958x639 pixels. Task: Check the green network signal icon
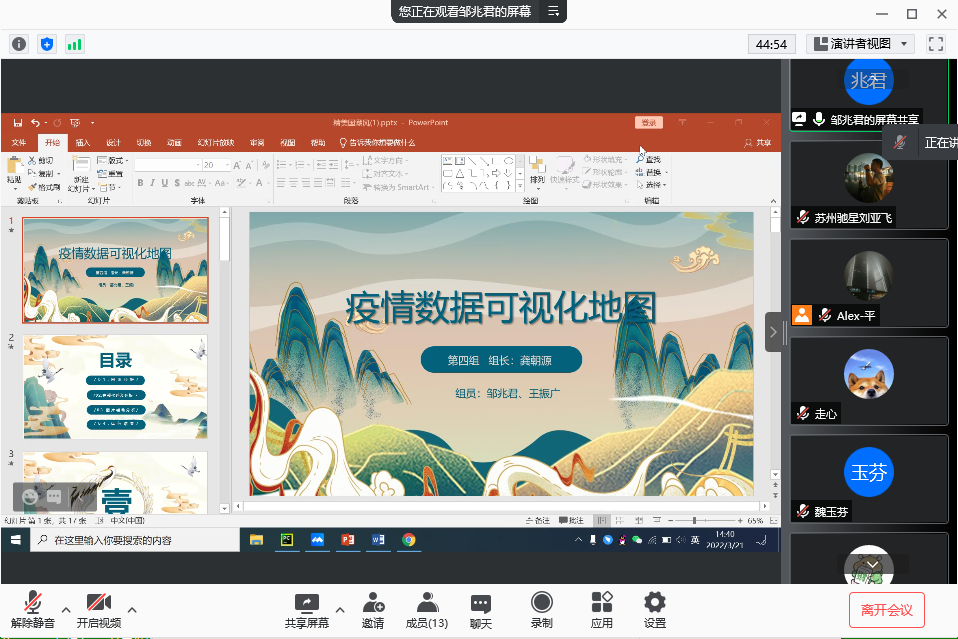pos(74,44)
